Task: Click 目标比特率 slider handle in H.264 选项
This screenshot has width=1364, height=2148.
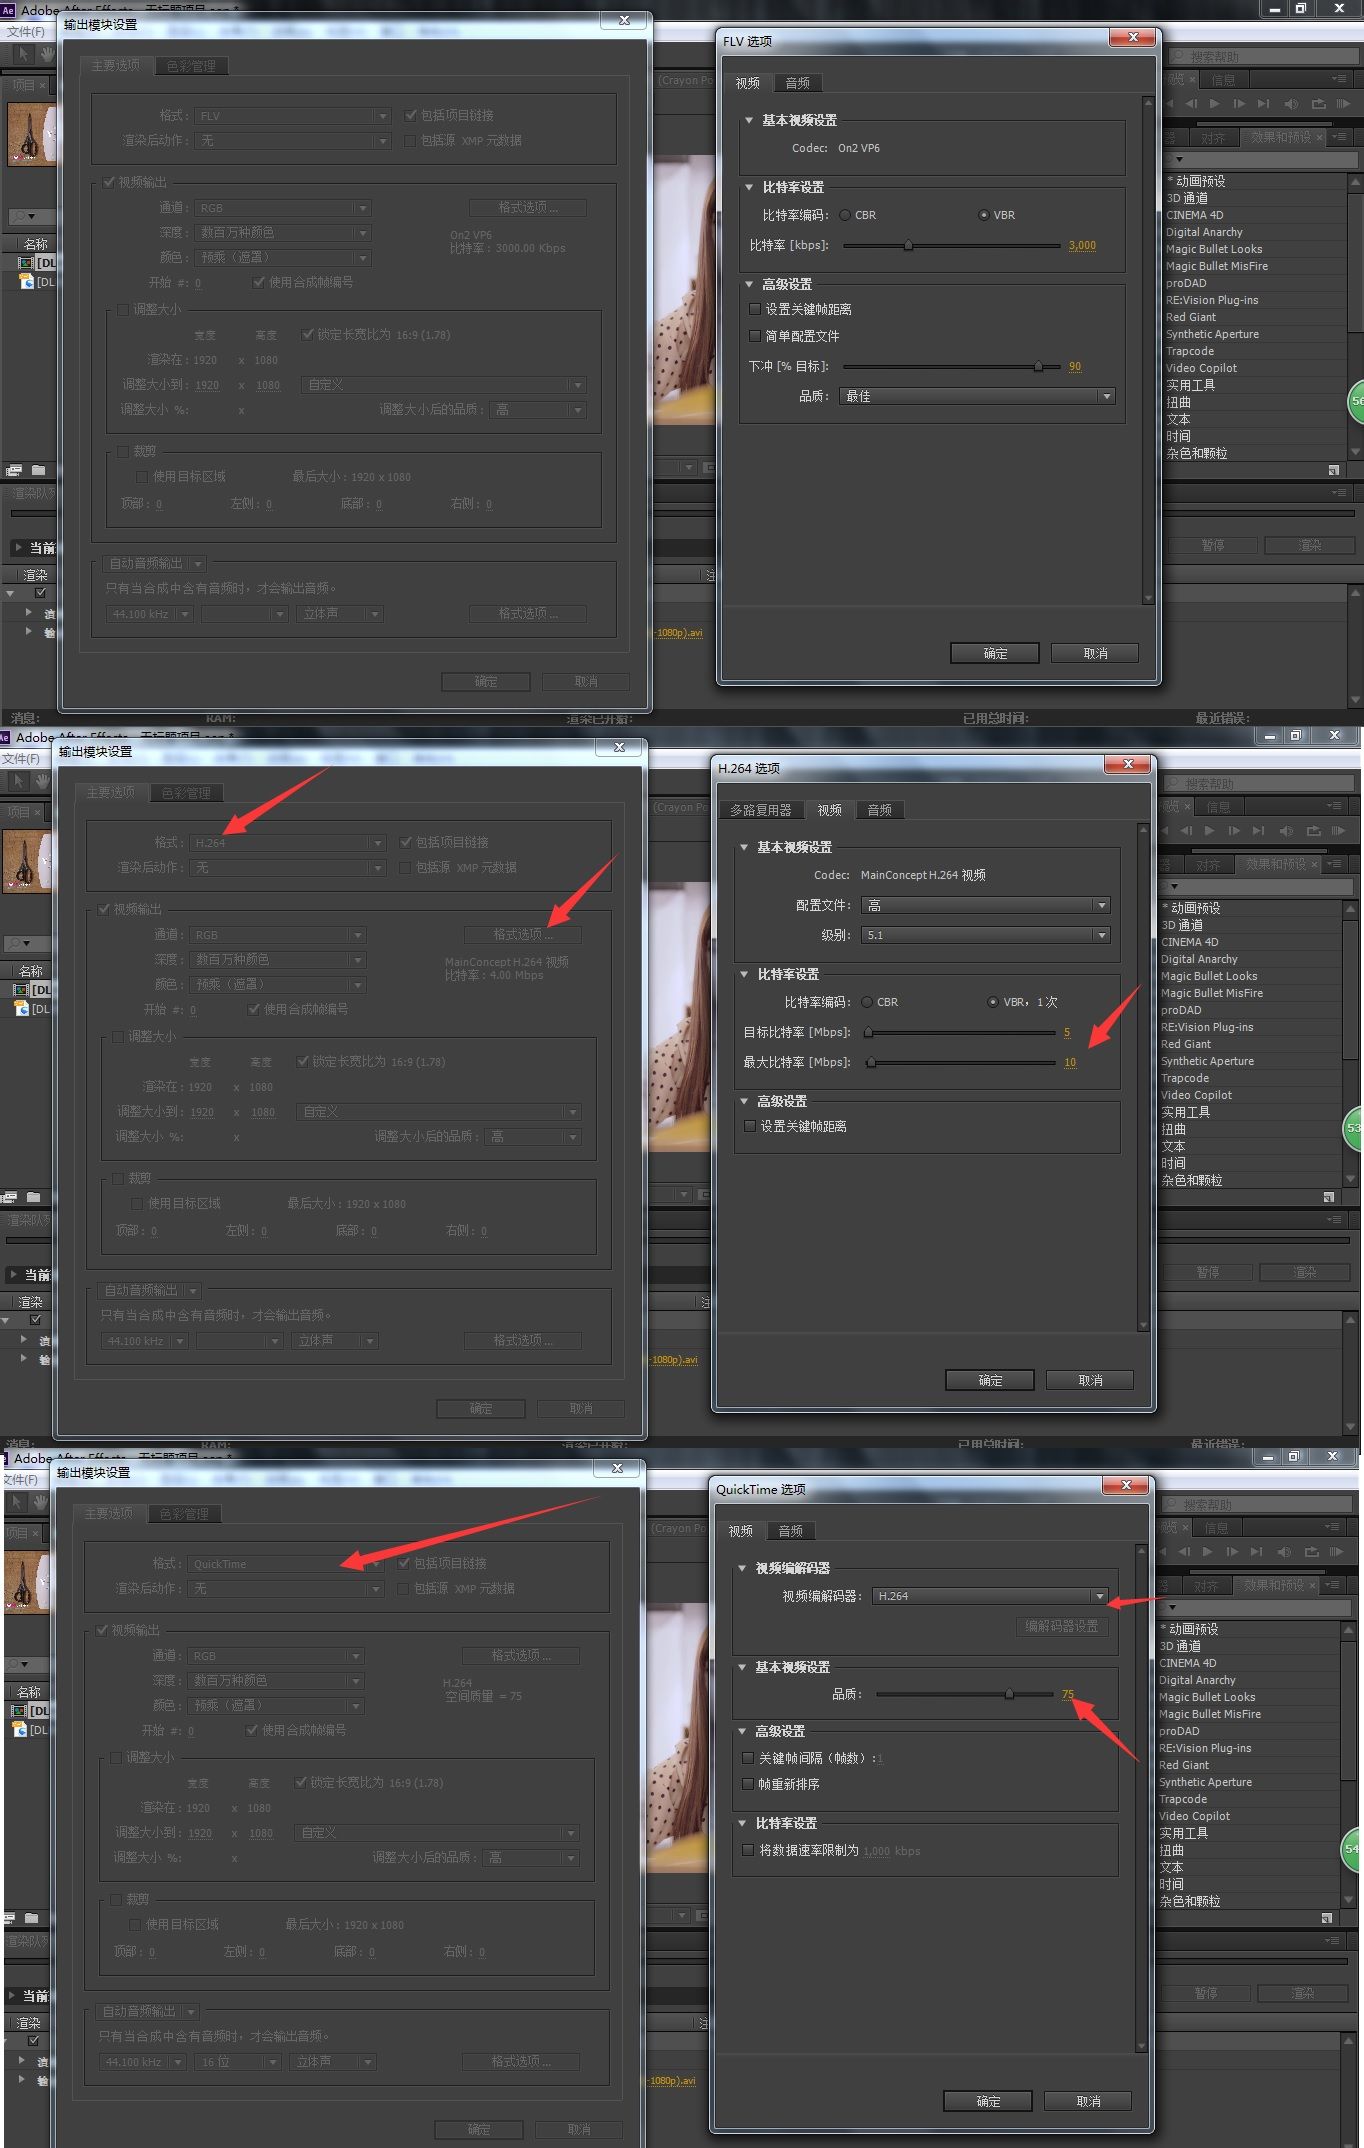Action: 868,1032
